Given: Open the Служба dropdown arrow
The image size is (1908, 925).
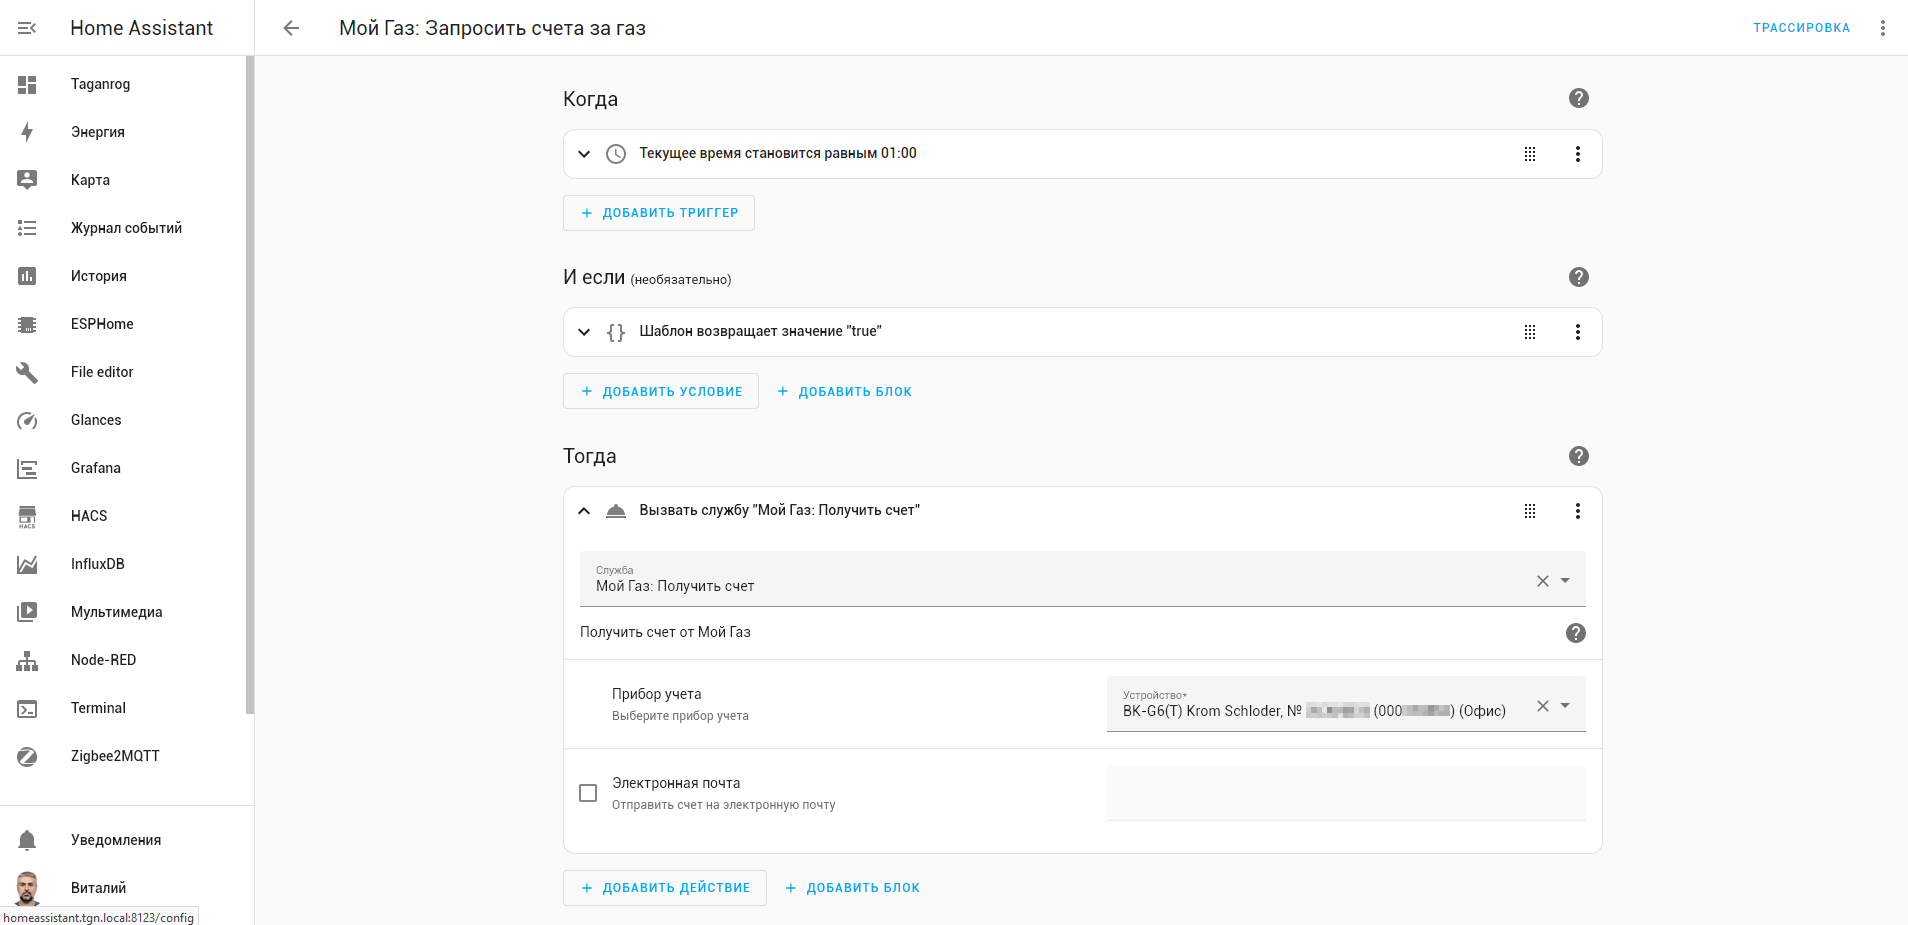Looking at the screenshot, I should click(1565, 581).
